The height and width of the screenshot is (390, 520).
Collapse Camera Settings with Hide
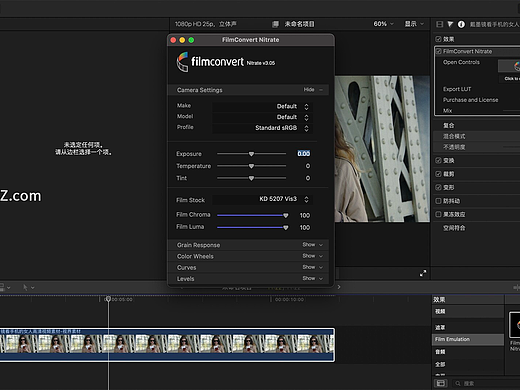pos(313,90)
